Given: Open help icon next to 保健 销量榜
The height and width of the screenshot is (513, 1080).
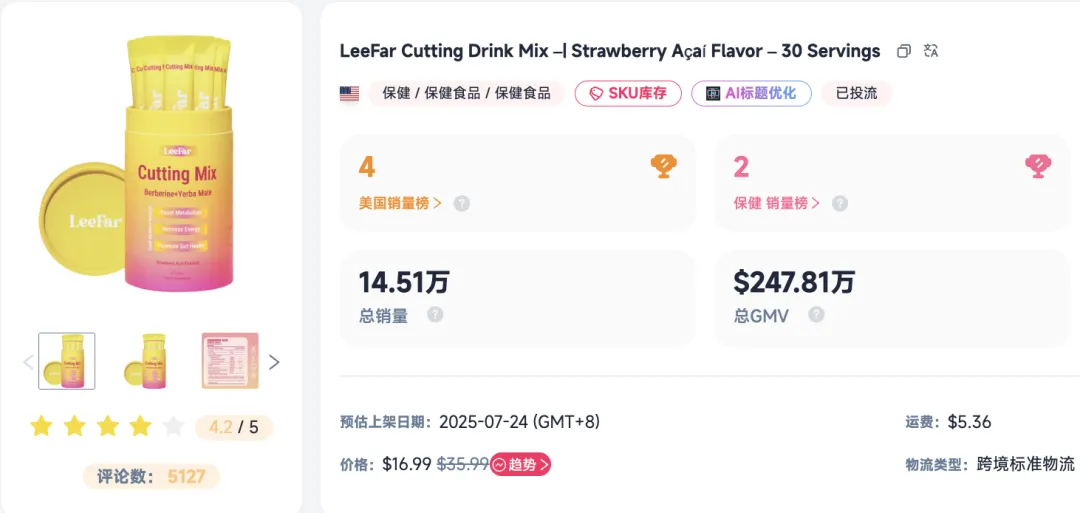Looking at the screenshot, I should (x=840, y=203).
